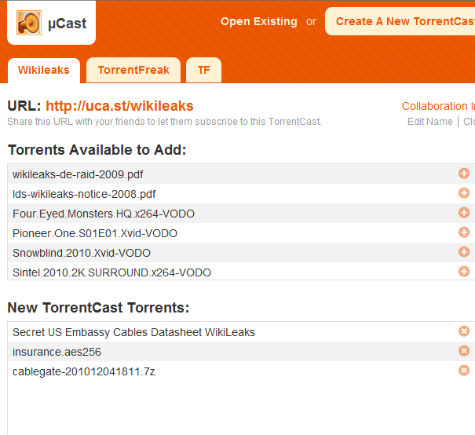The height and width of the screenshot is (435, 475).
Task: Remove insurance.aes256 from the TorrentCast
Action: pyautogui.click(x=464, y=351)
